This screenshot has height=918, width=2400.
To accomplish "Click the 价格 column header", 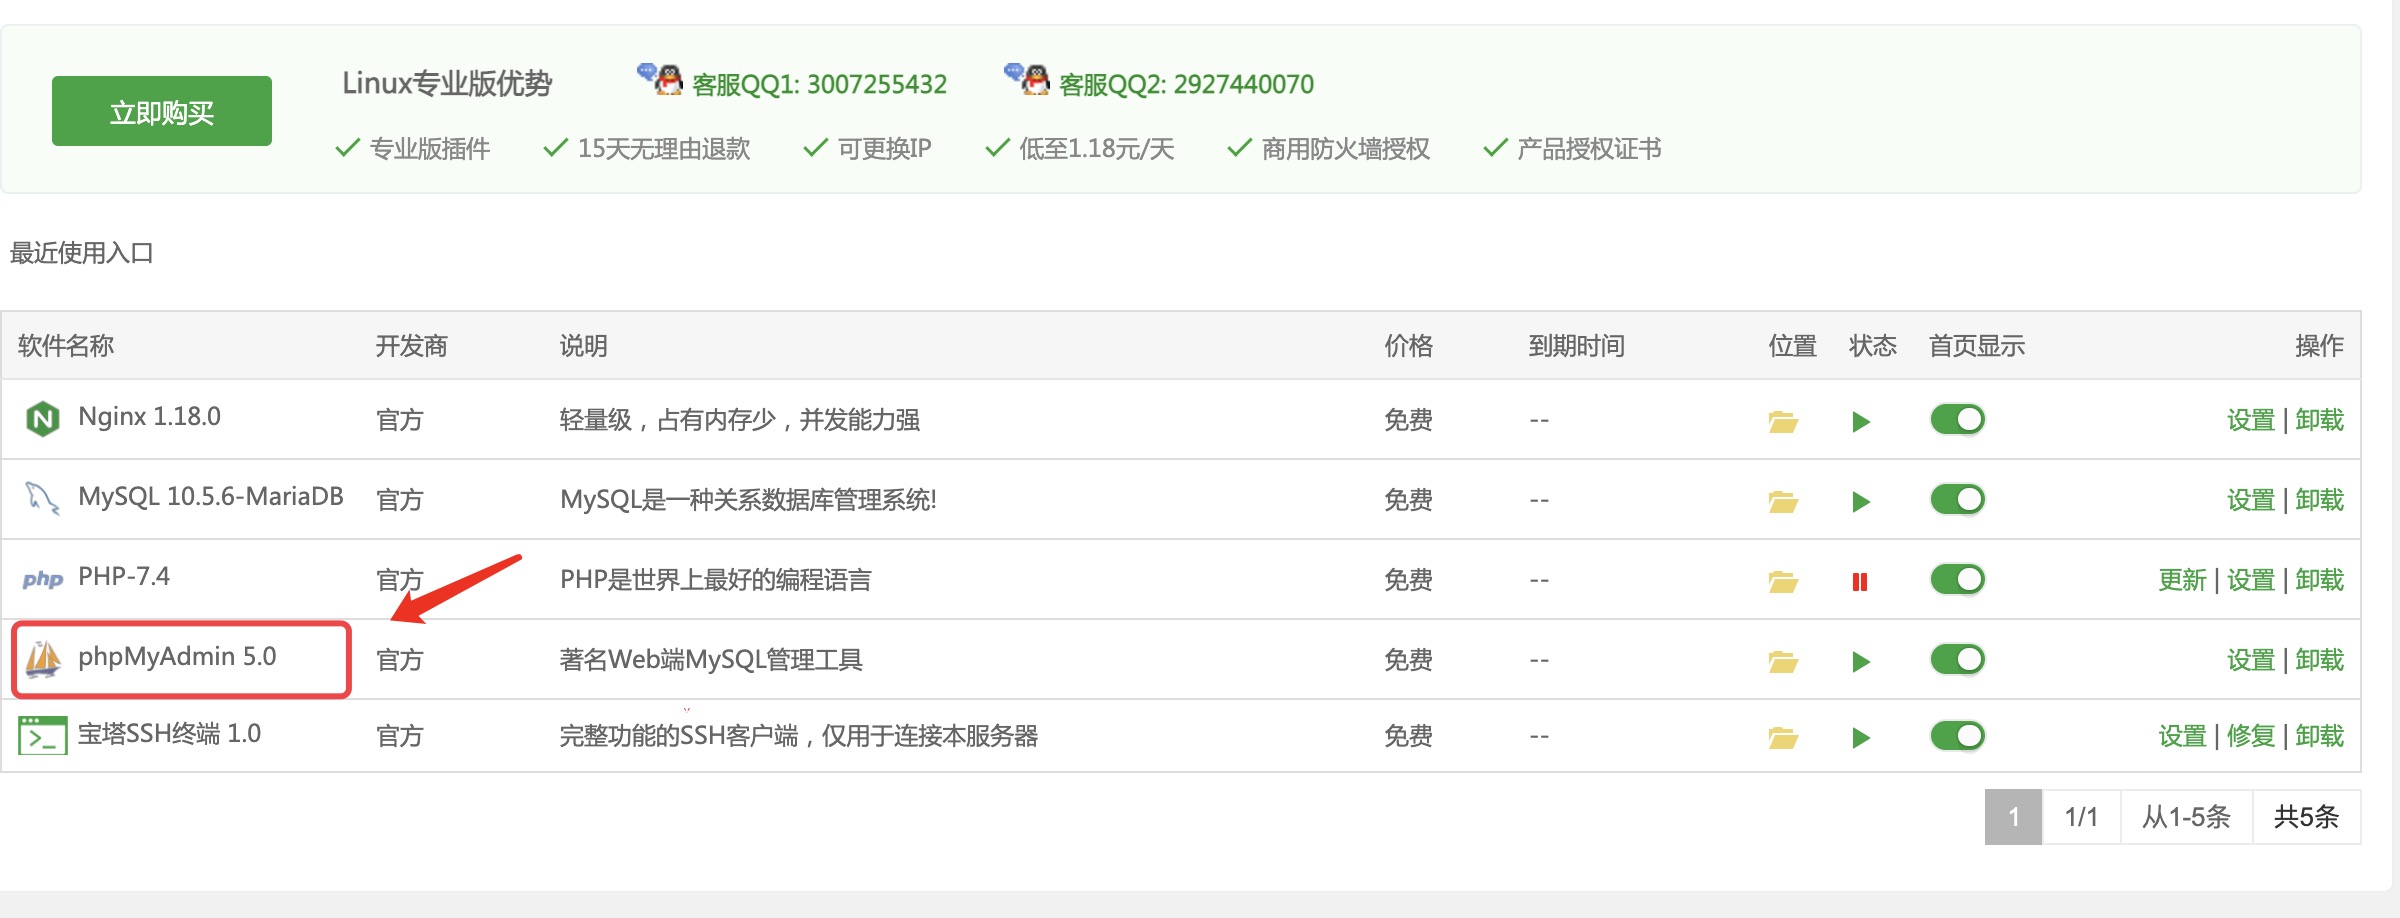I will coord(1409,346).
